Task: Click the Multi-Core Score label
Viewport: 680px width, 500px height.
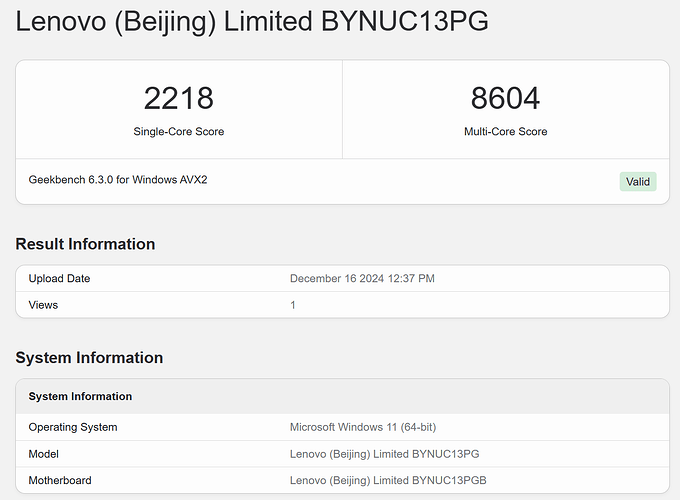Action: [505, 131]
